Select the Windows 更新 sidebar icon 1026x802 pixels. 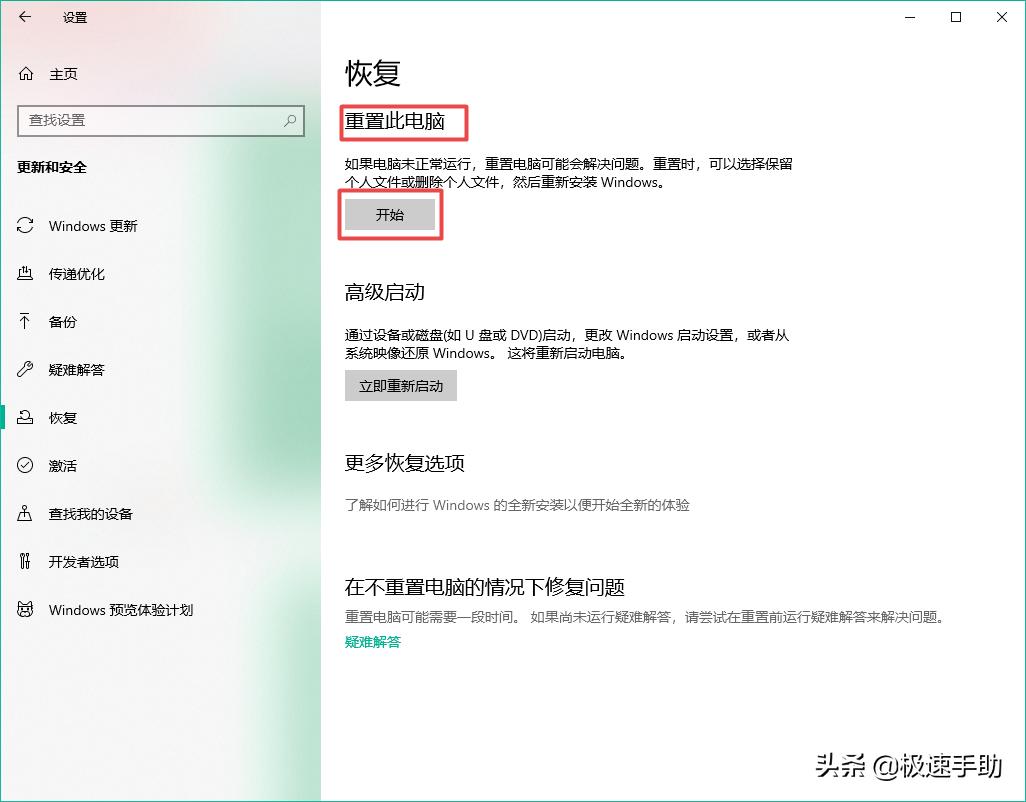click(27, 226)
